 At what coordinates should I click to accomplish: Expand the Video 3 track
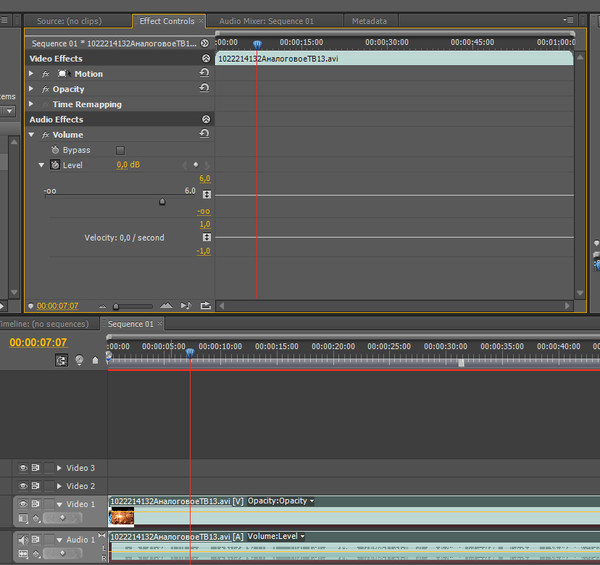pyautogui.click(x=59, y=467)
